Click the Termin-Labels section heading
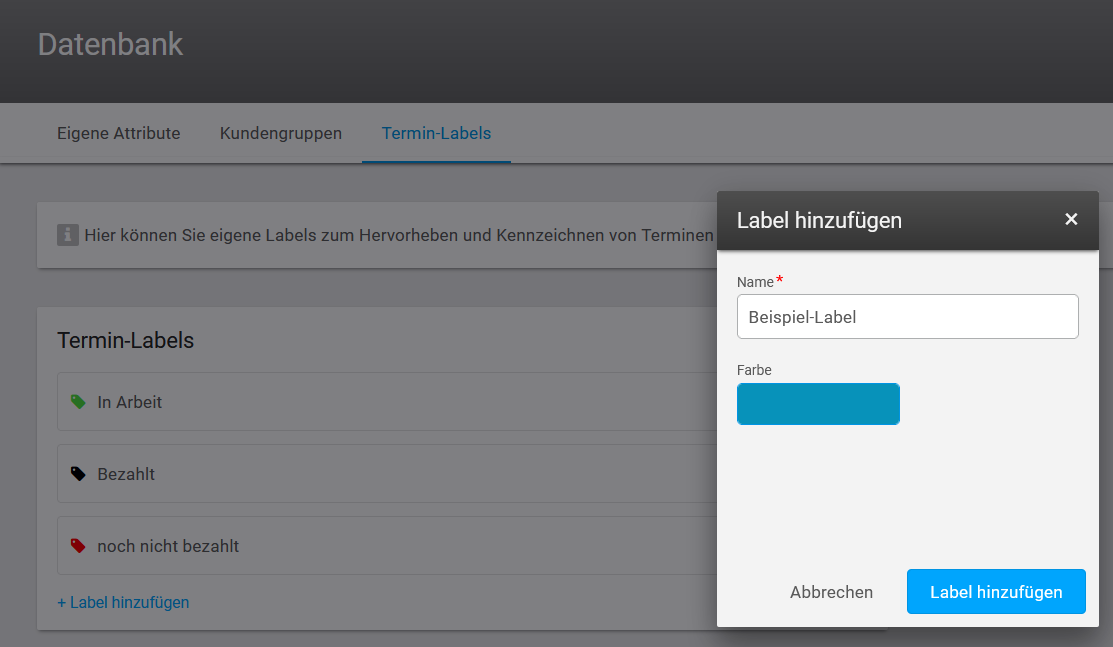 point(125,340)
